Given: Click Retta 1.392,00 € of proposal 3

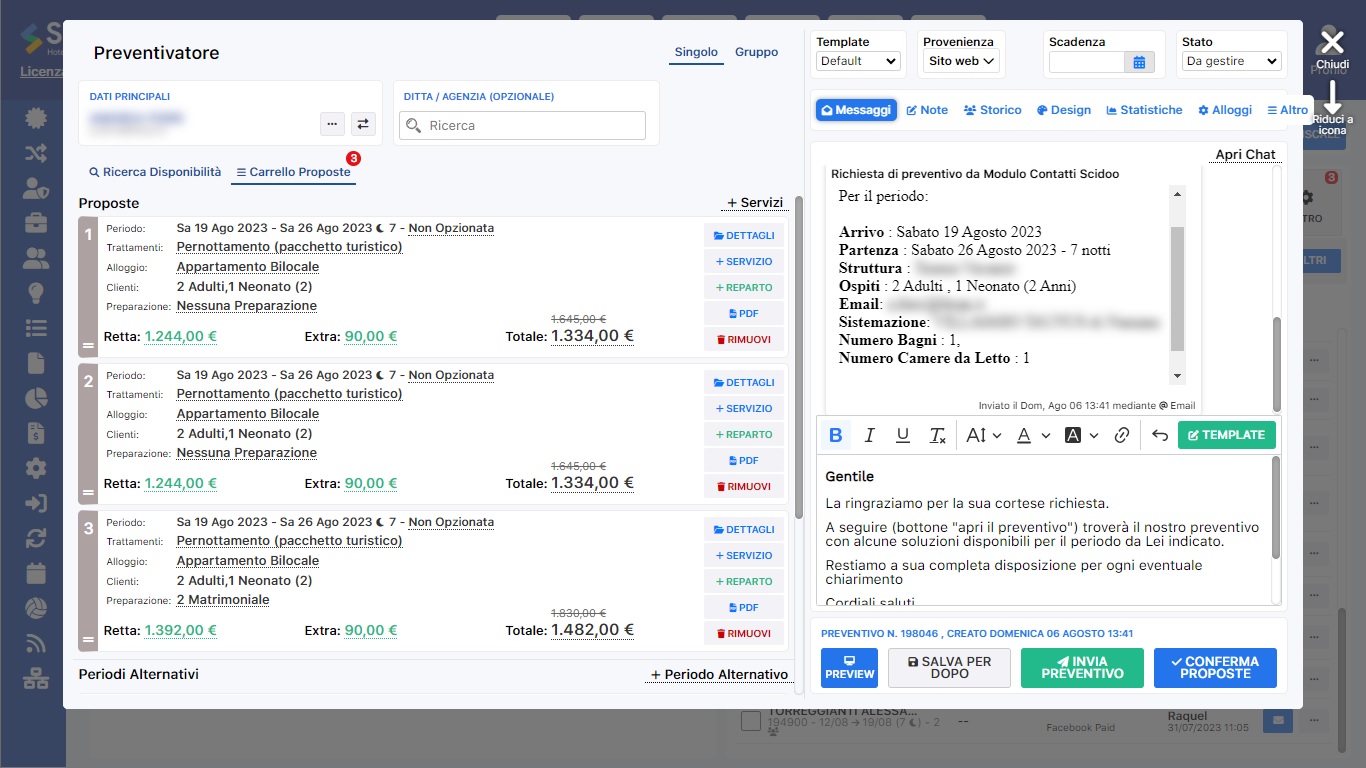Looking at the screenshot, I should point(180,631).
